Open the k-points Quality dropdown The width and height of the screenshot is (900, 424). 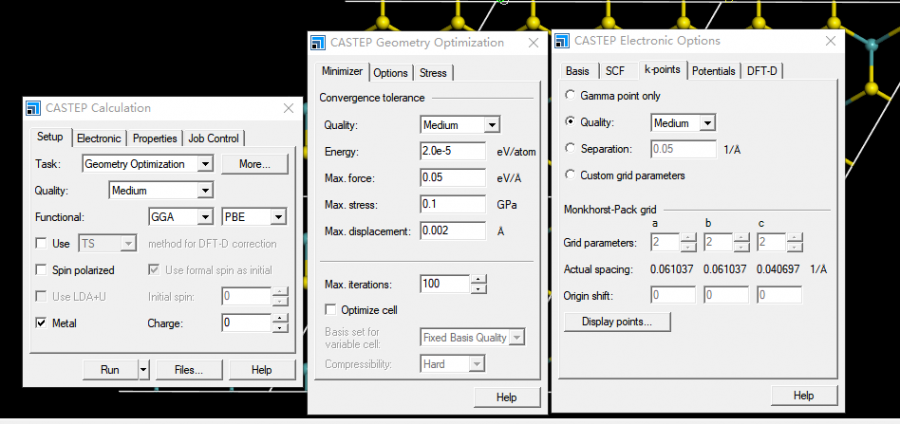tap(707, 123)
